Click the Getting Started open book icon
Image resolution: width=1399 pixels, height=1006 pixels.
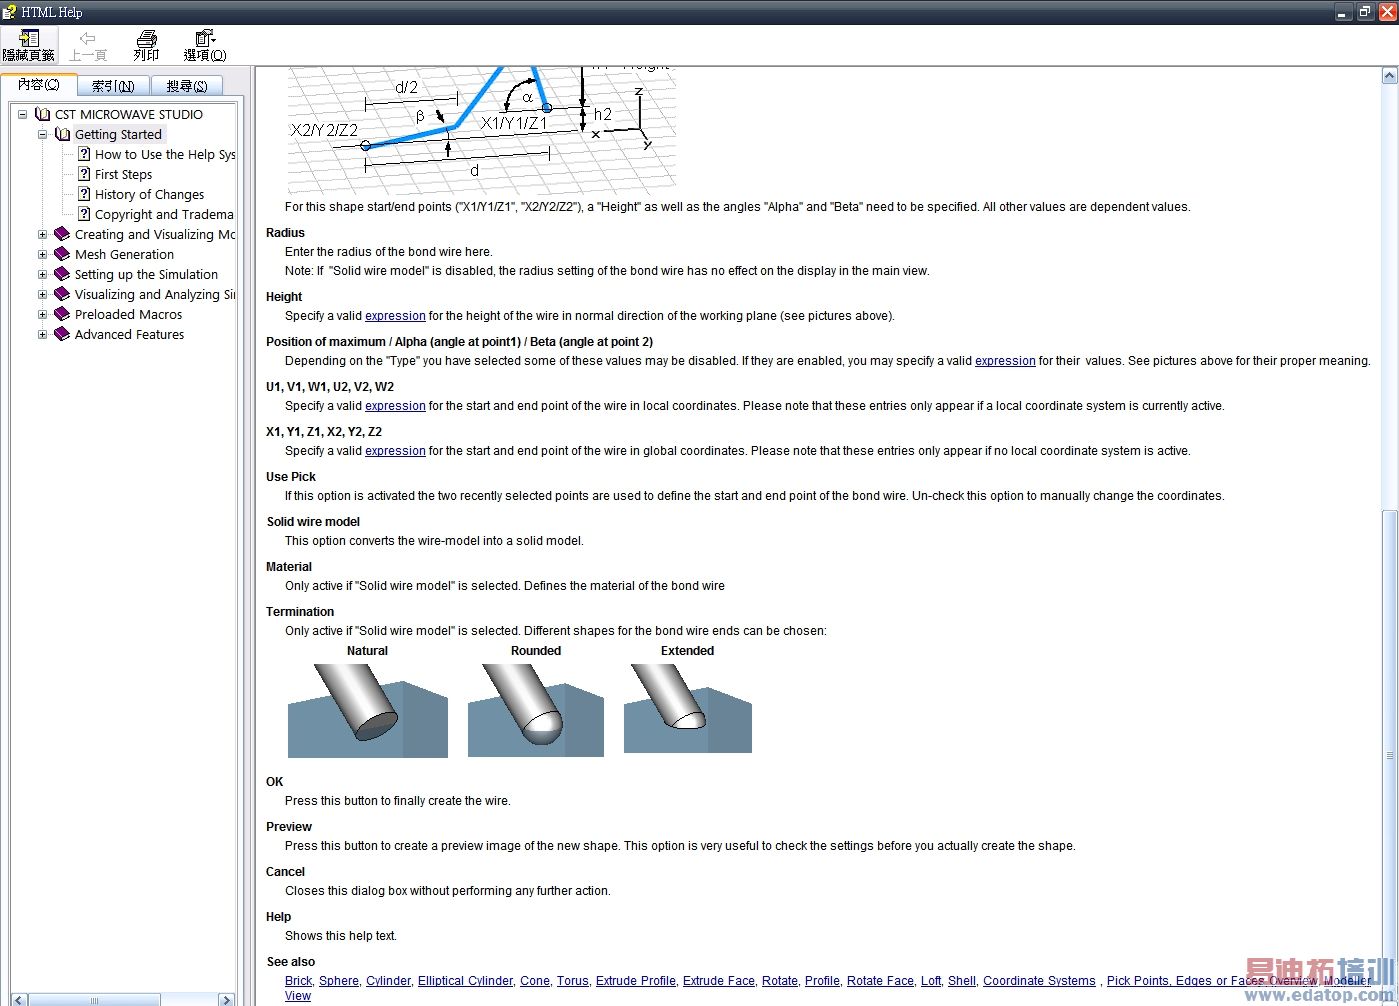tap(63, 134)
